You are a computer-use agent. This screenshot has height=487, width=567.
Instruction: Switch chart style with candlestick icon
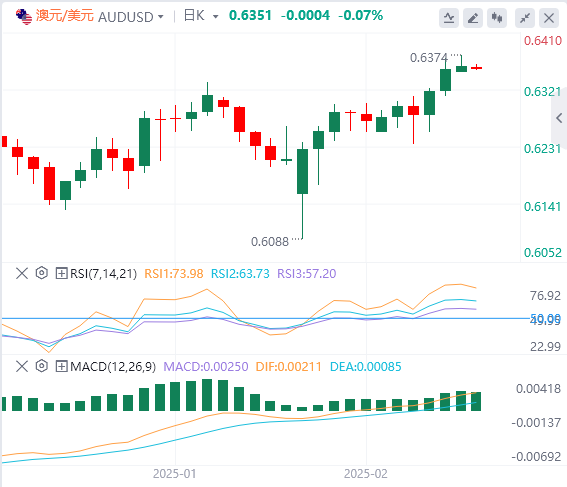497,18
